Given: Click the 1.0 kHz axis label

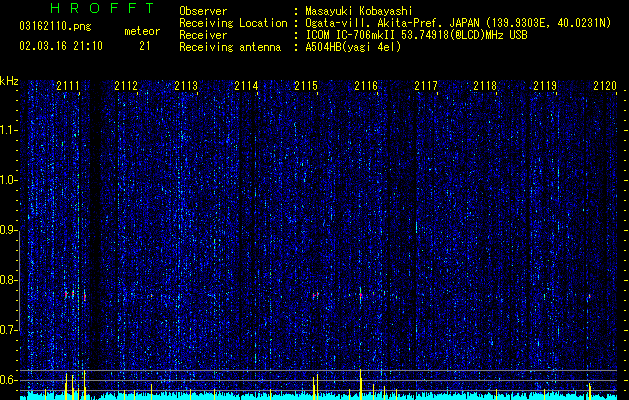Looking at the screenshot, I should coord(9,180).
